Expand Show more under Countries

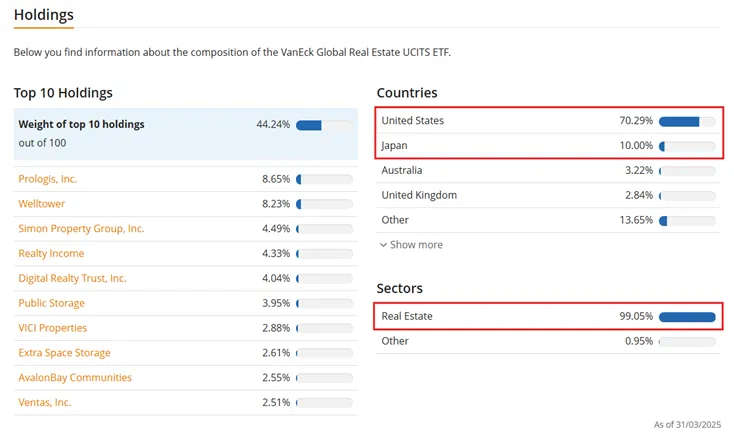pos(411,244)
